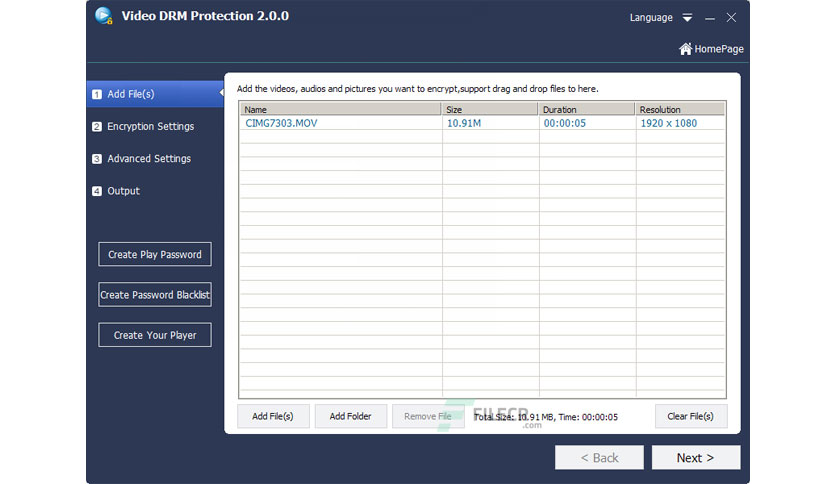Viewport: 836px width, 484px height.
Task: Click the step 3 number icon
Action: coord(97,159)
